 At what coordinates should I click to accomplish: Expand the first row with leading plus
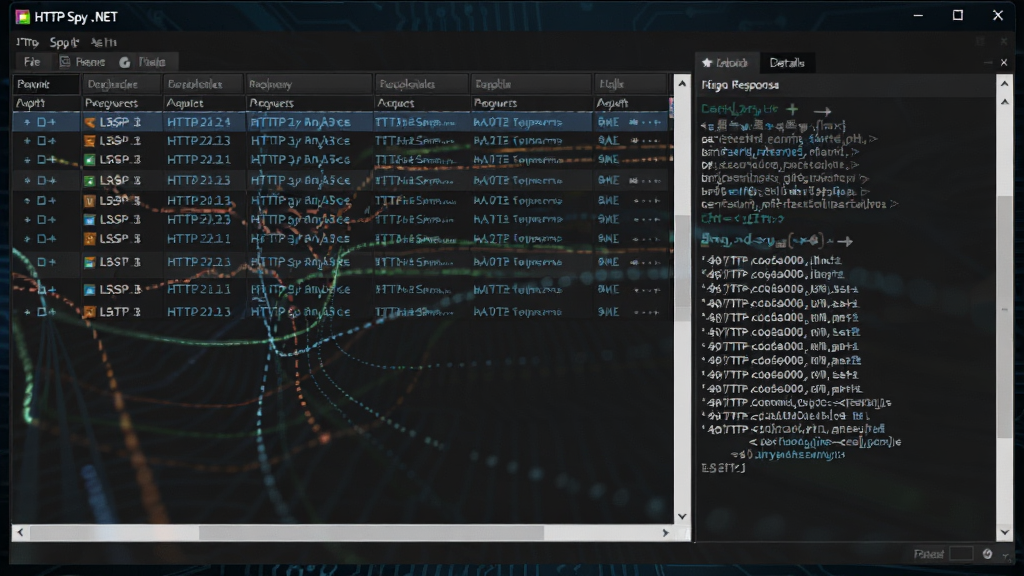tap(27, 122)
